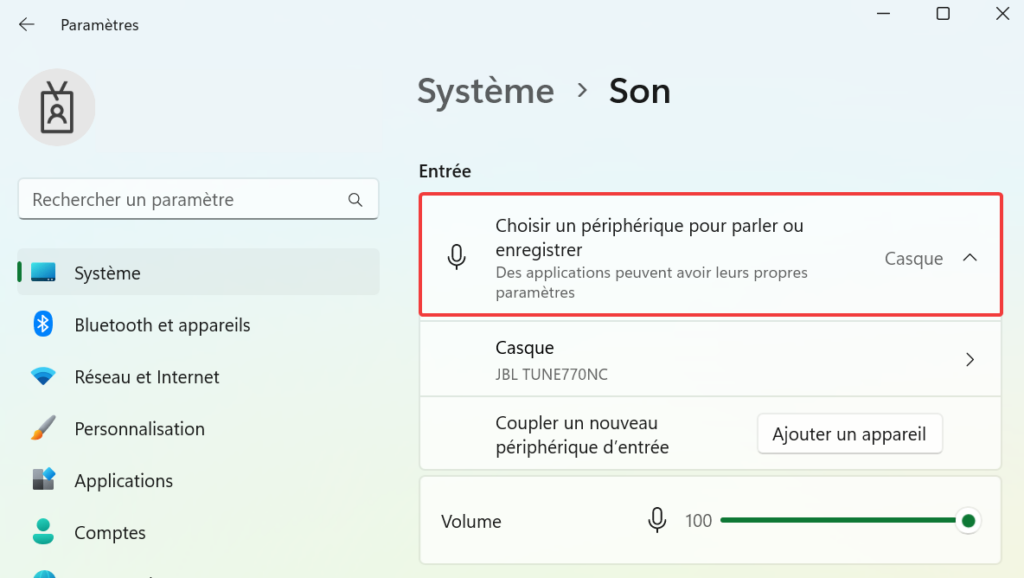Screen dimensions: 1024x578
Task: Select the Bluetooth et appareils icon
Action: pos(43,324)
